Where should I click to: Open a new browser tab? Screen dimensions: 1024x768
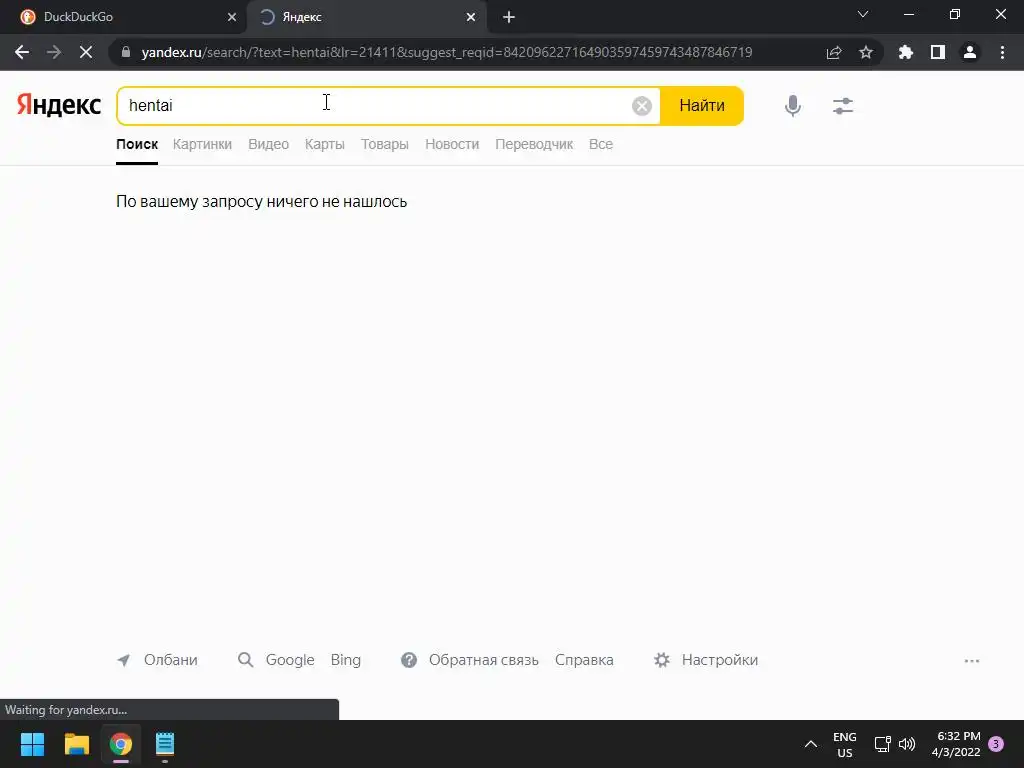click(x=509, y=17)
